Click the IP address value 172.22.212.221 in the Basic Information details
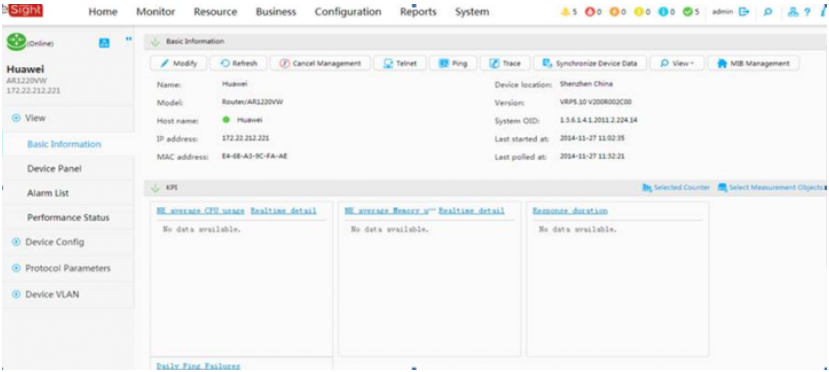Image resolution: width=829 pixels, height=372 pixels. (245, 138)
